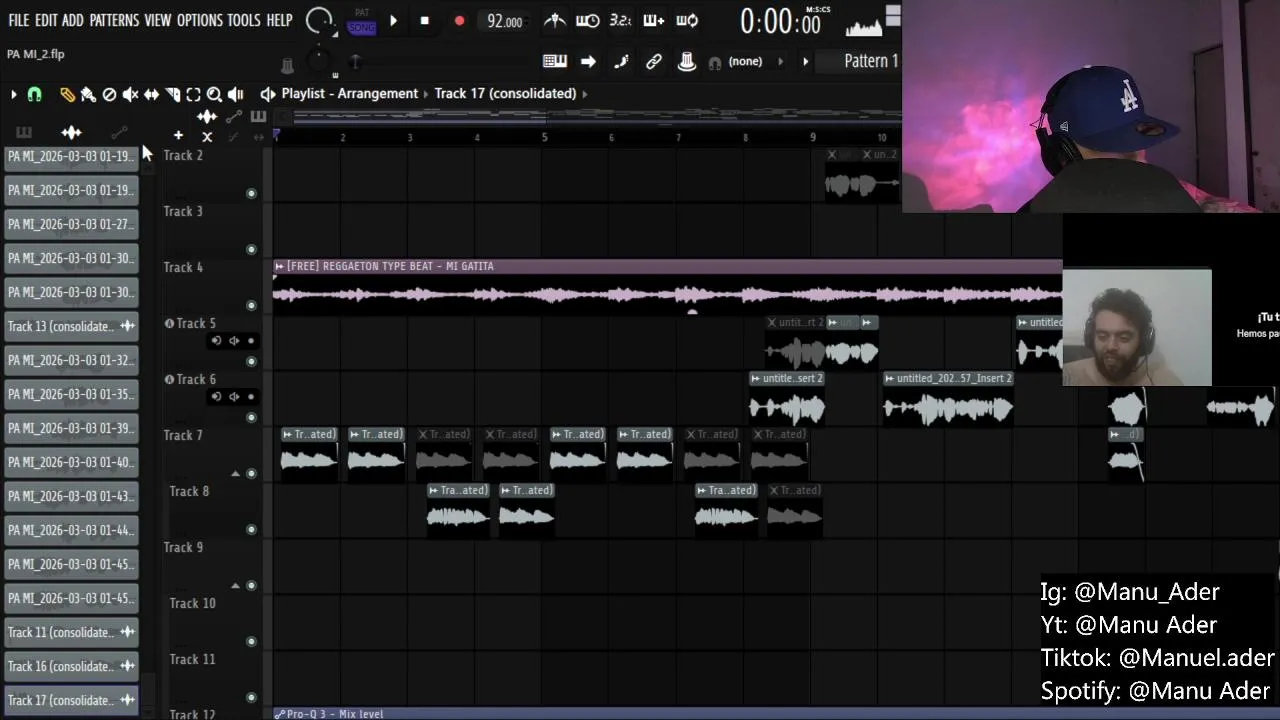The height and width of the screenshot is (720, 1280).
Task: Select the Slip tool
Action: pos(151,94)
